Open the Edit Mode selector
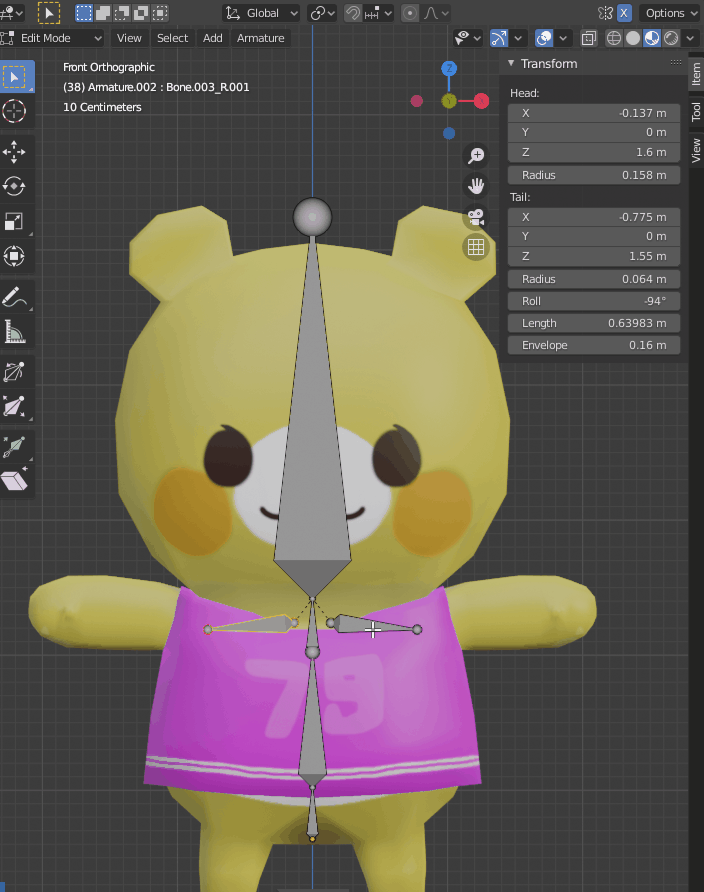 point(52,38)
